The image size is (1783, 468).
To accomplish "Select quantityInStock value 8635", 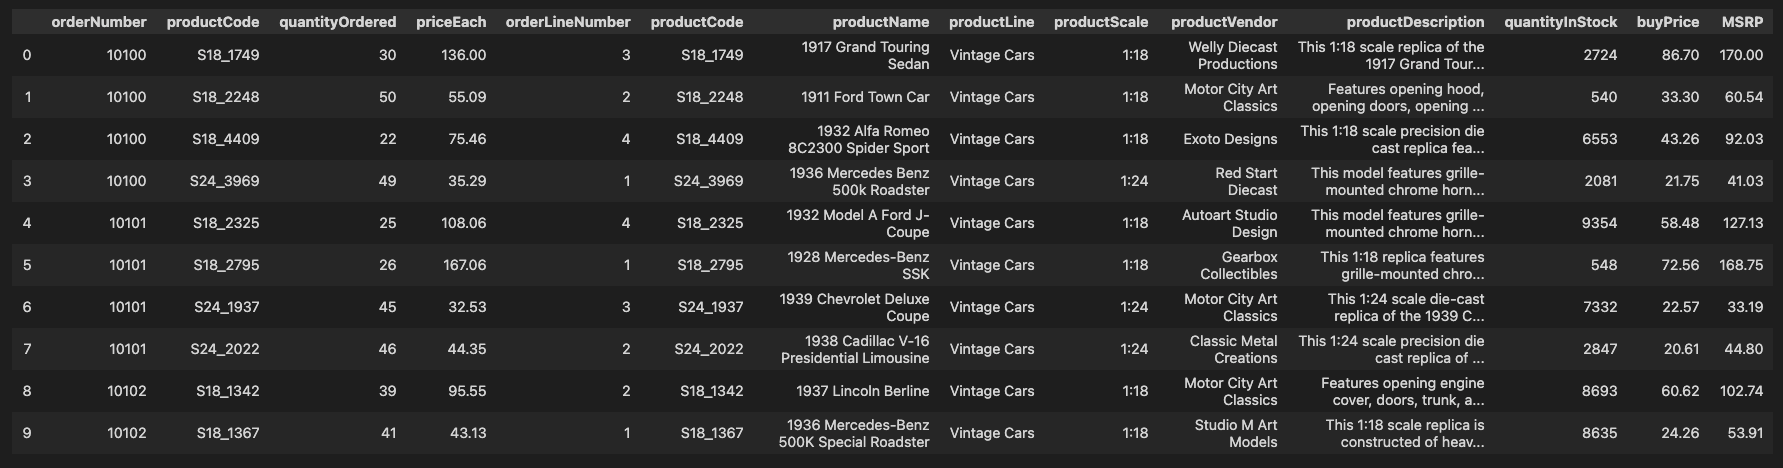I will click(x=1600, y=433).
